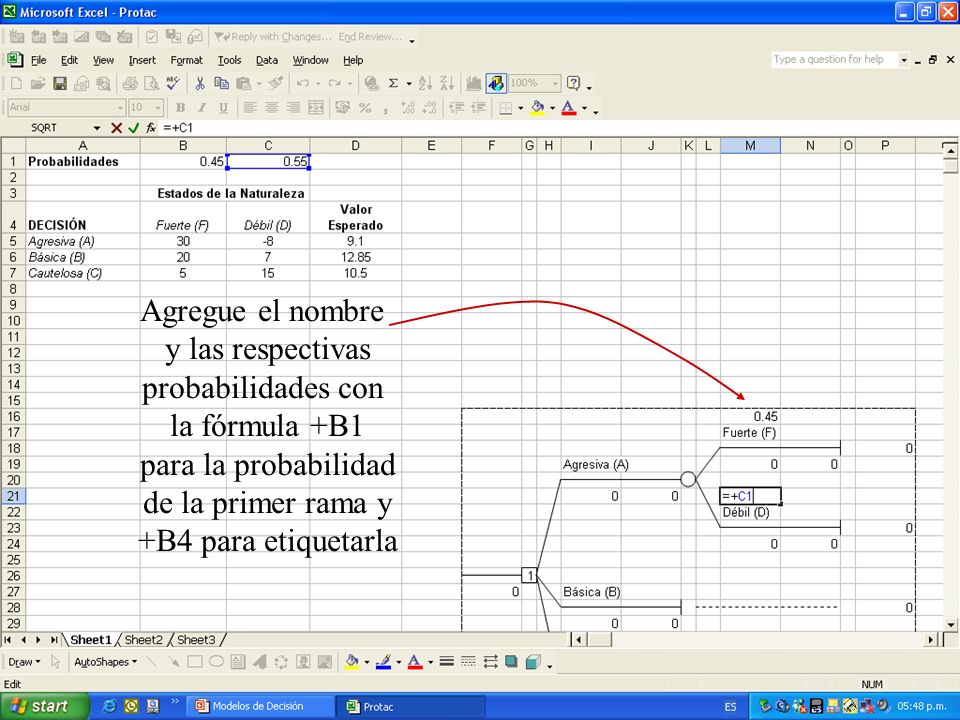Screen dimensions: 960x720
Task: Open the Chart Wizard icon
Action: [473, 83]
